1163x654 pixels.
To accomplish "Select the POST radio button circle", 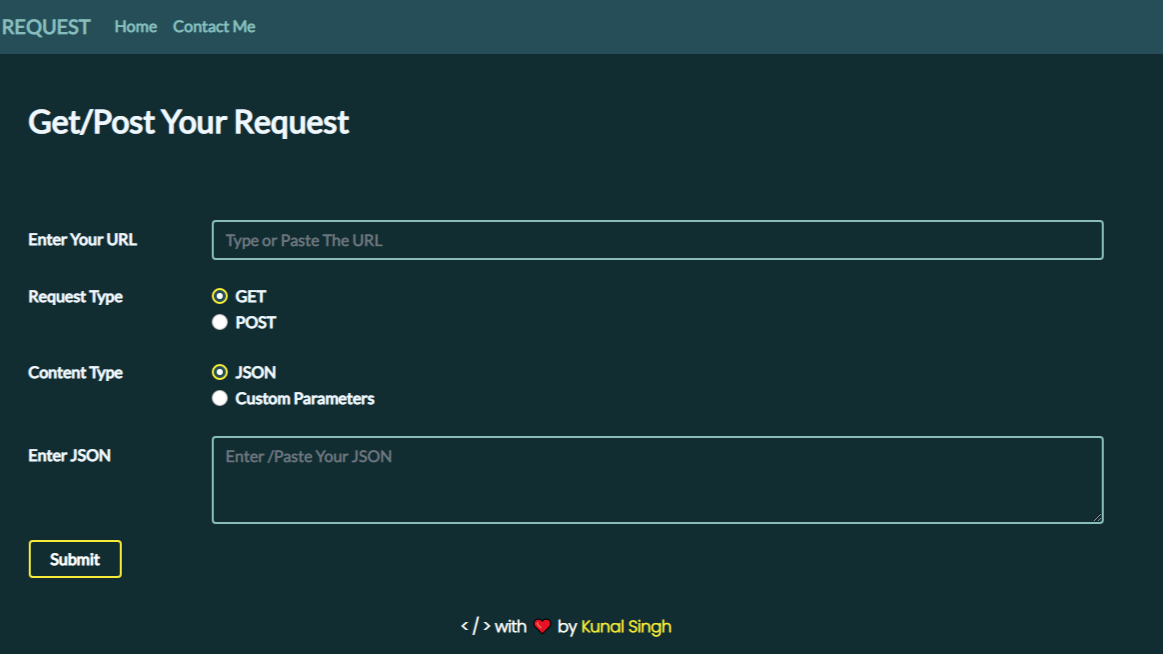I will [x=220, y=322].
